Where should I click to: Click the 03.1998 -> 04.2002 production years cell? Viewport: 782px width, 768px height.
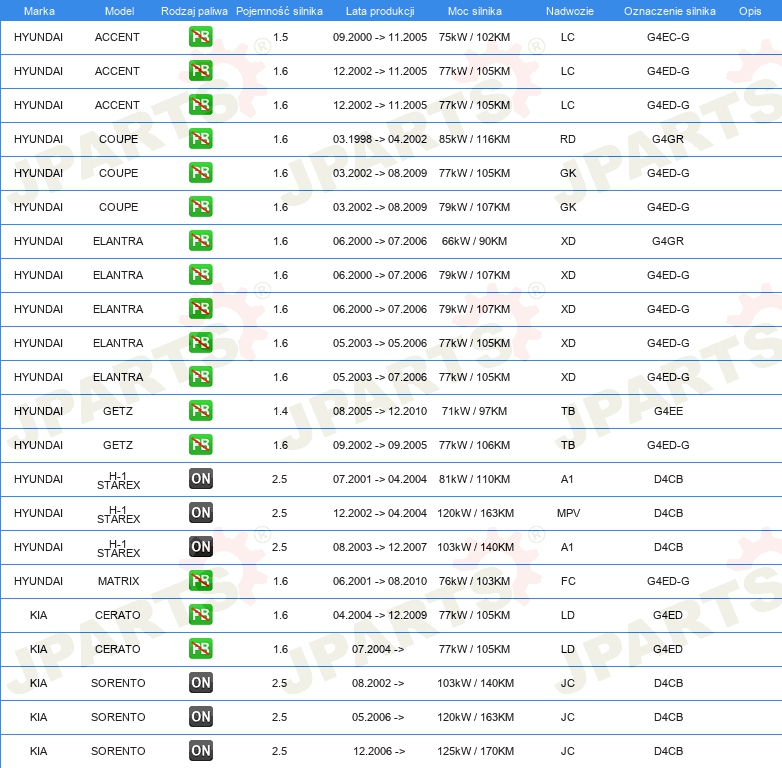[380, 139]
